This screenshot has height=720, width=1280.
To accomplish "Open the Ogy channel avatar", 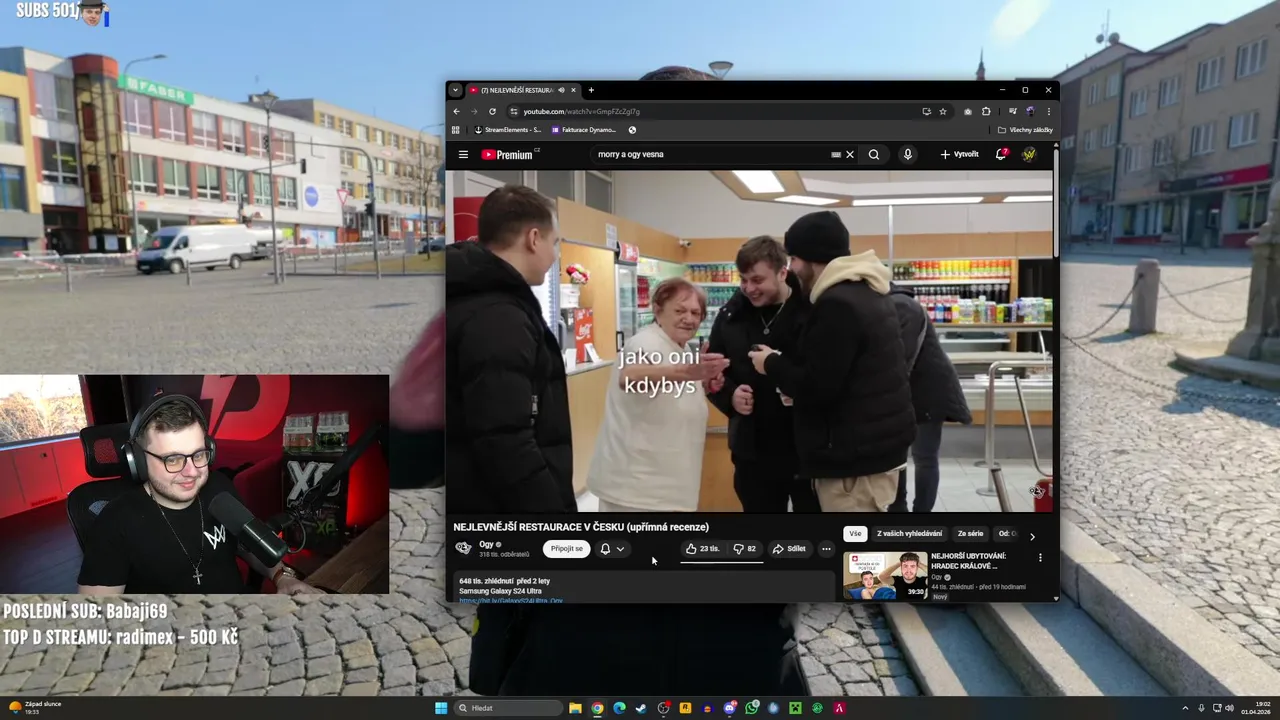I will tap(463, 548).
